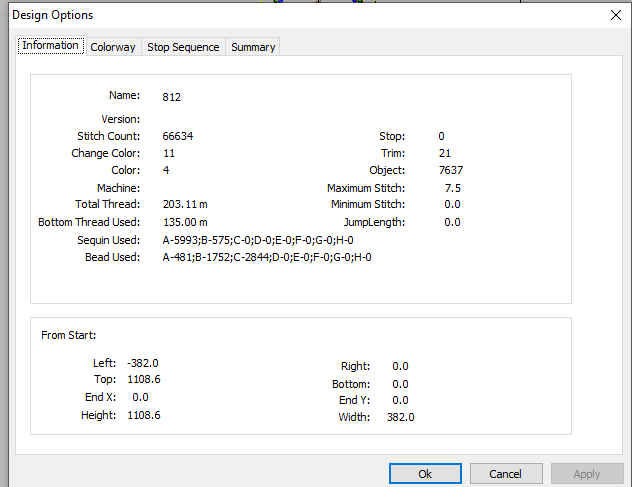Close the Design Options dialog
Screen dimensions: 632x487
tap(615, 15)
